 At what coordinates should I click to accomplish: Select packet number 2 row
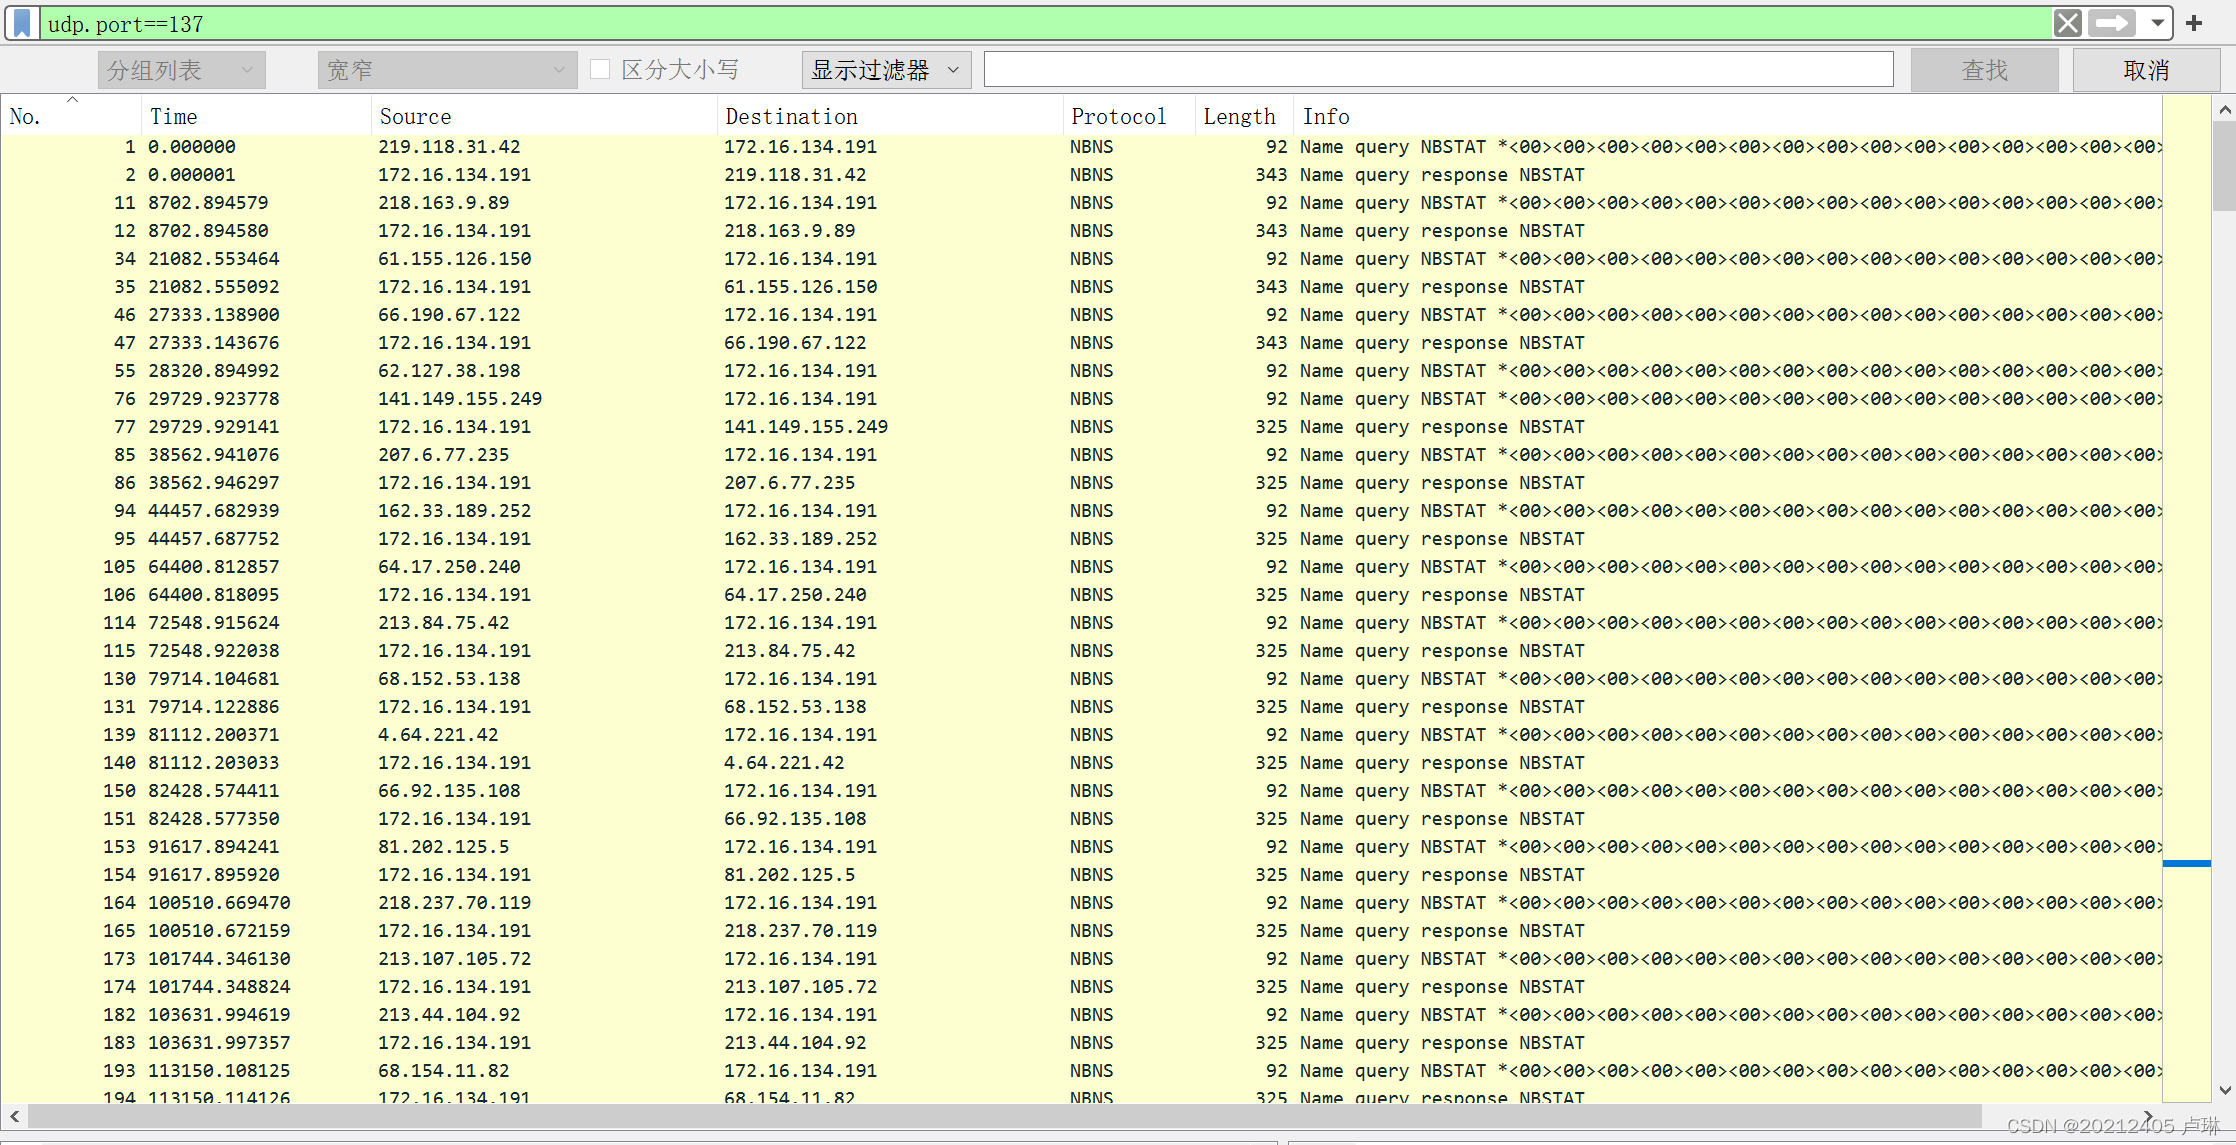[x=1081, y=175]
